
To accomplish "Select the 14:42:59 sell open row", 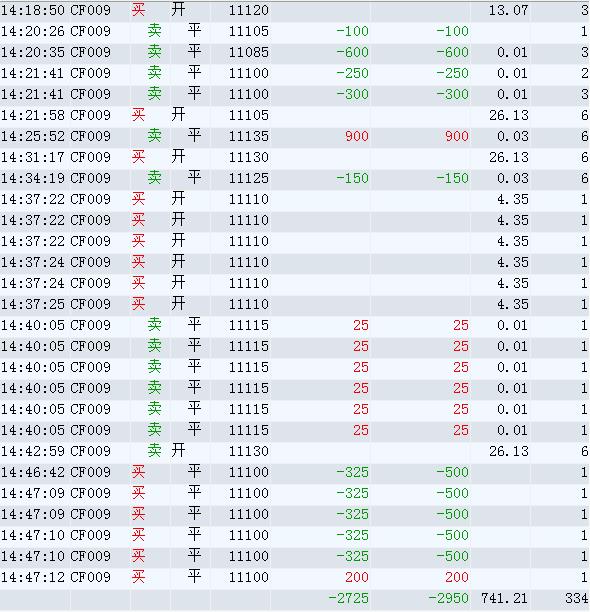I will pyautogui.click(x=295, y=451).
